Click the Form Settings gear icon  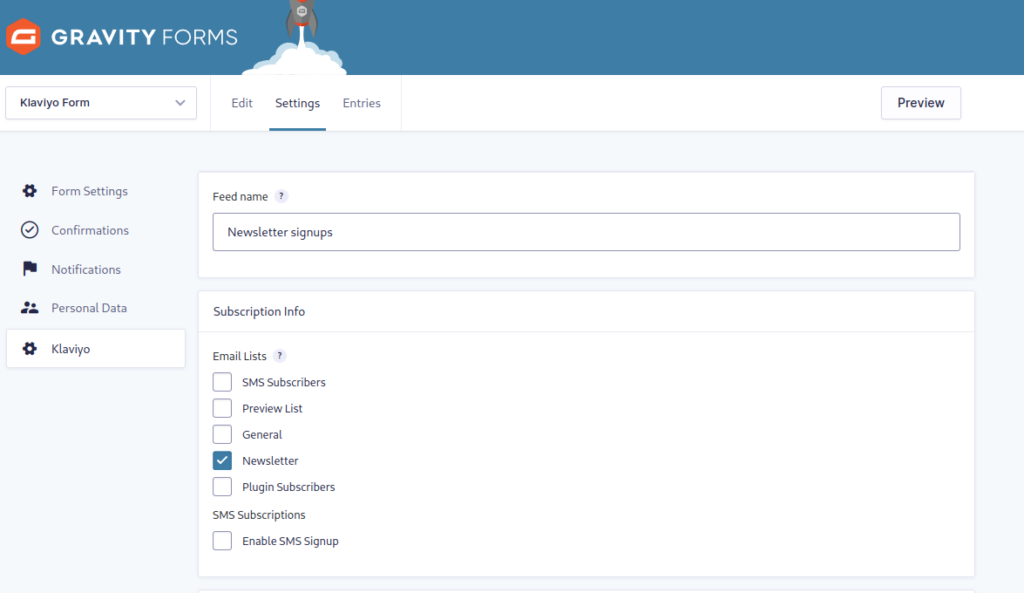29,191
